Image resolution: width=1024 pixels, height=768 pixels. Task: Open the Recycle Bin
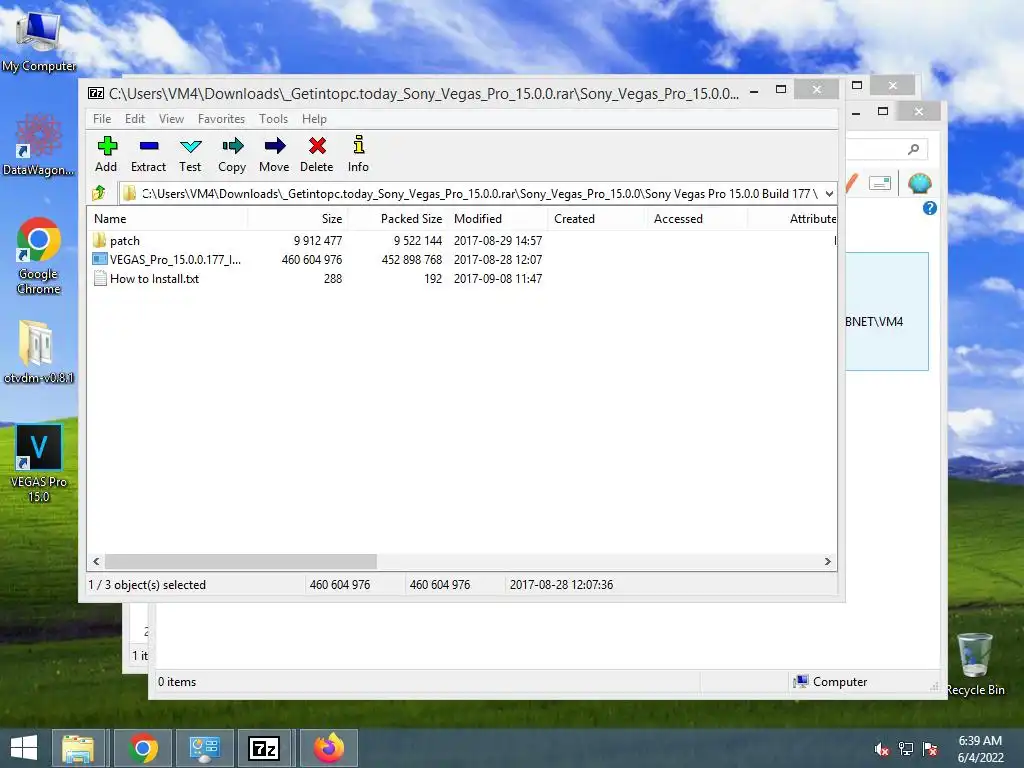click(975, 664)
